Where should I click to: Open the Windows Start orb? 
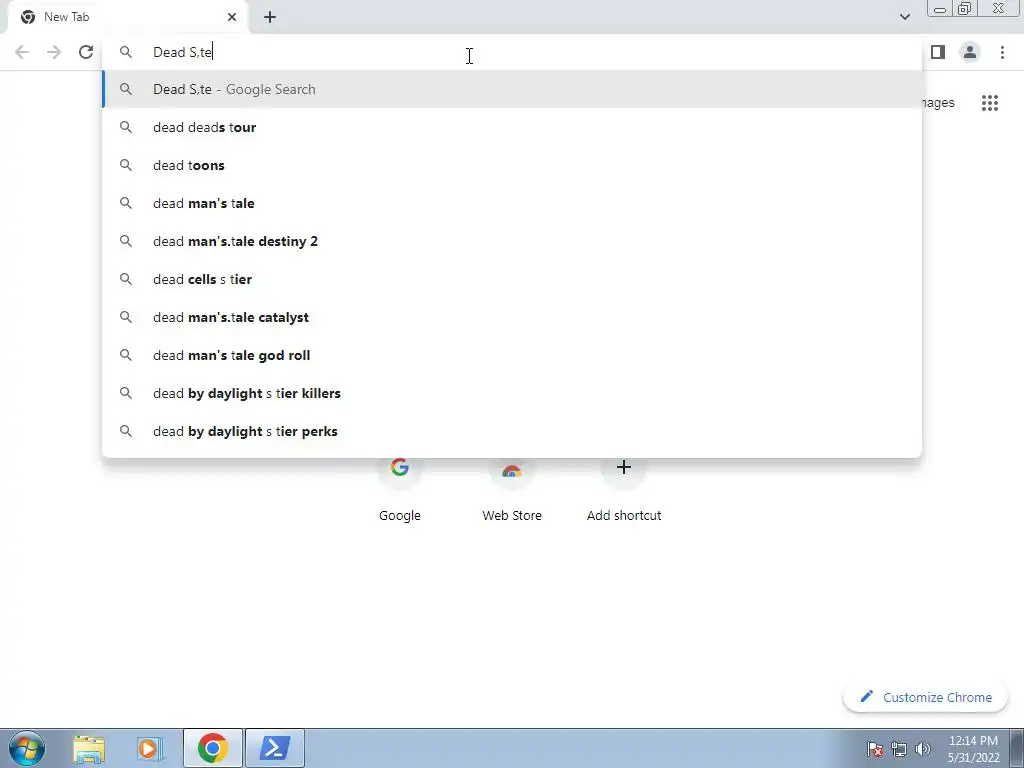[x=27, y=748]
